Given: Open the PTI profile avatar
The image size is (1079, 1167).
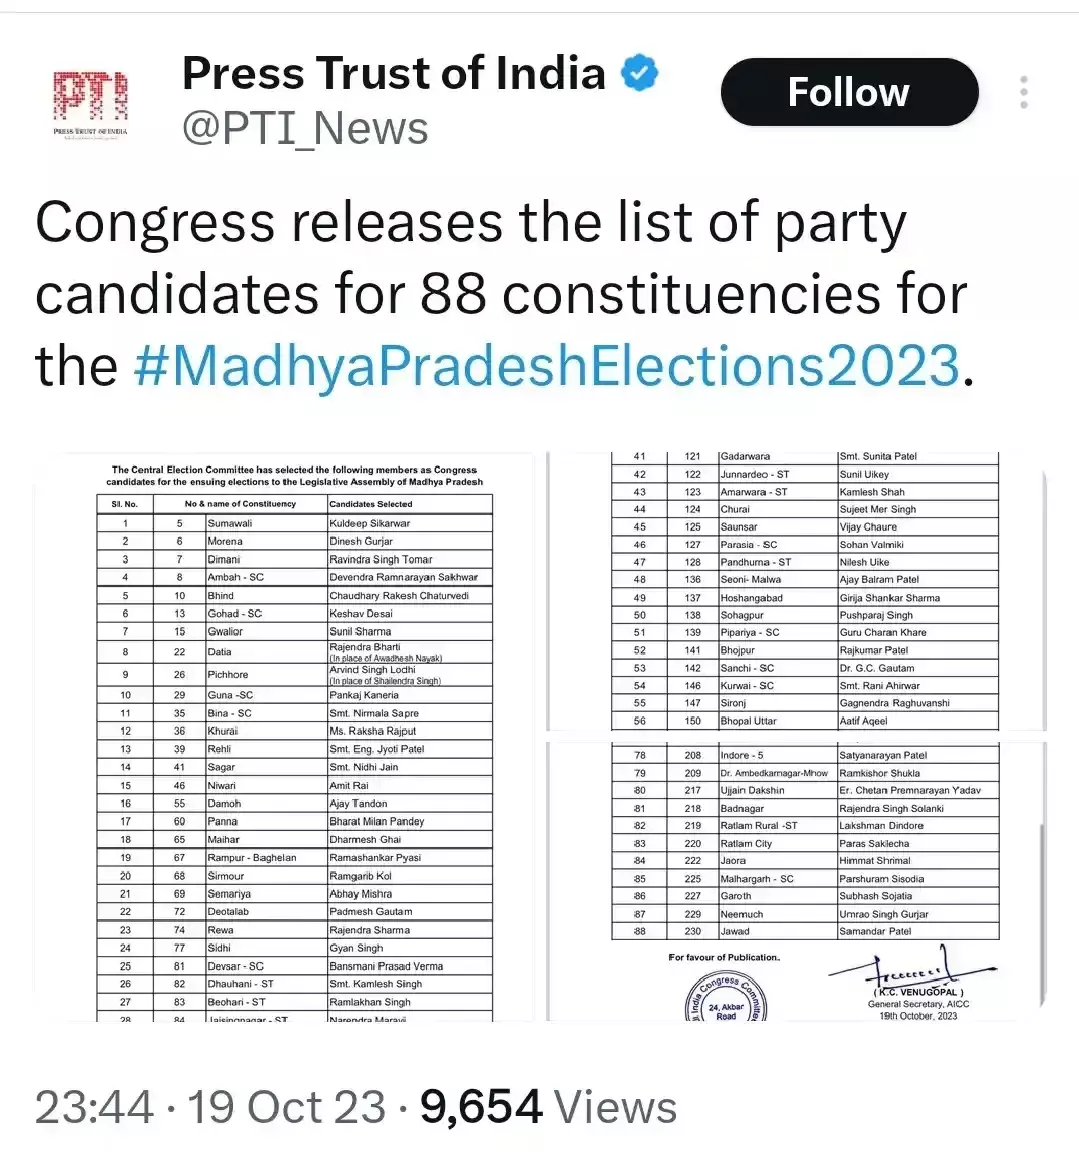Looking at the screenshot, I should pos(90,103).
